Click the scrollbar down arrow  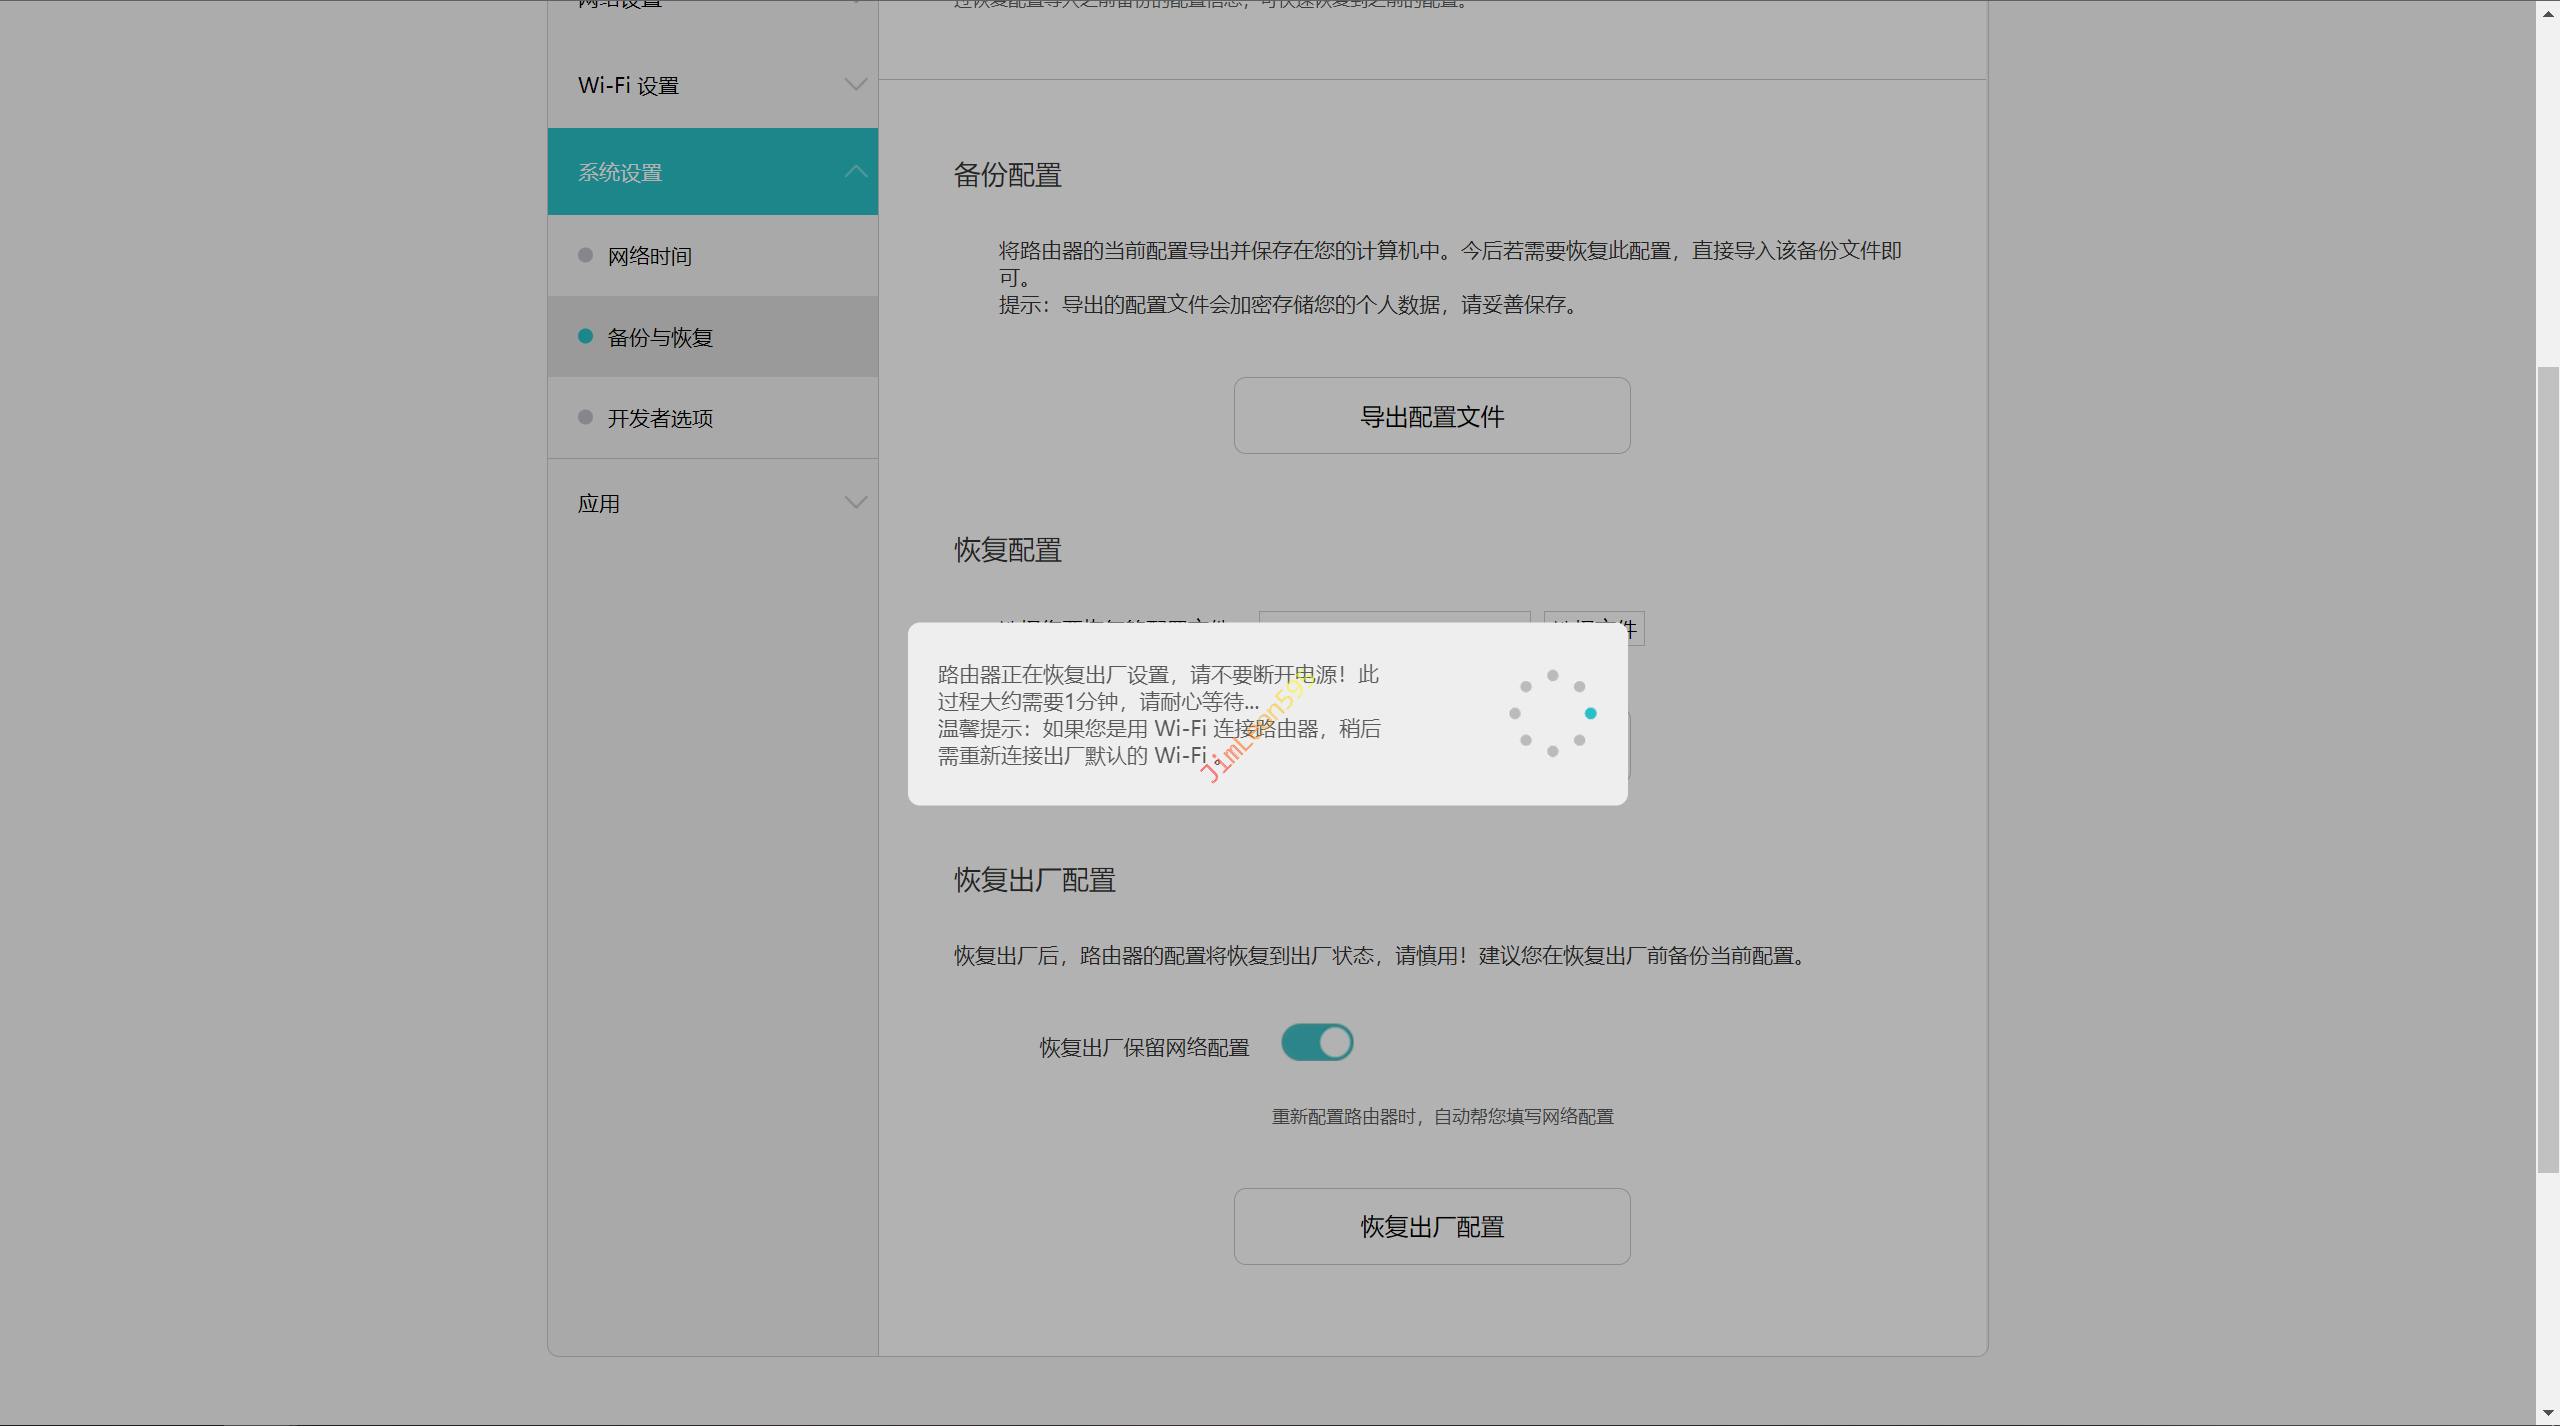(x=2547, y=1414)
